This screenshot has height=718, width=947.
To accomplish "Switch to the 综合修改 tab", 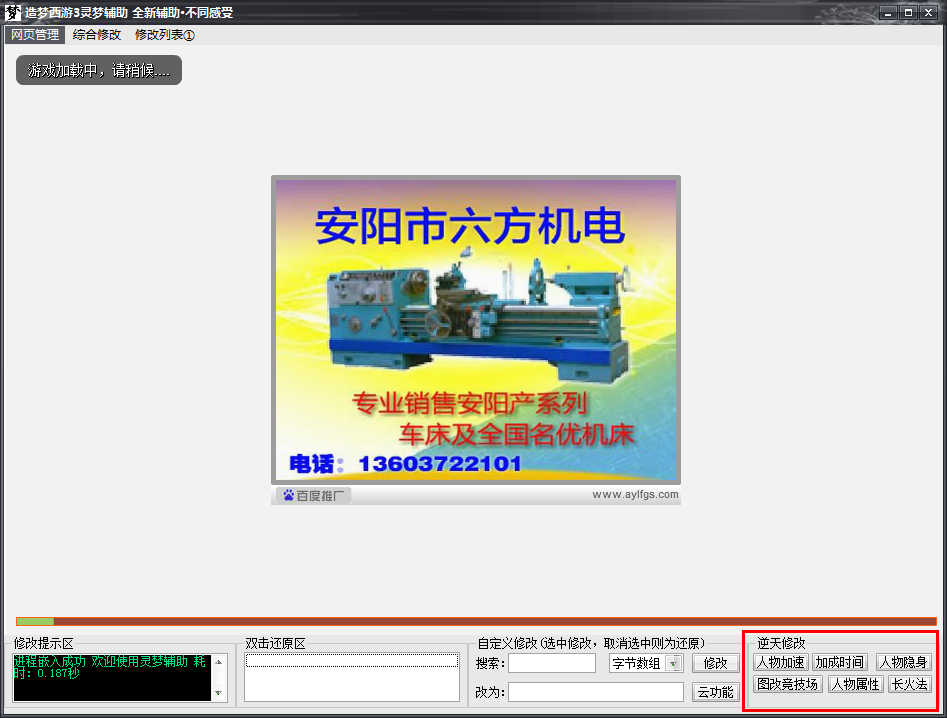I will pyautogui.click(x=97, y=34).
